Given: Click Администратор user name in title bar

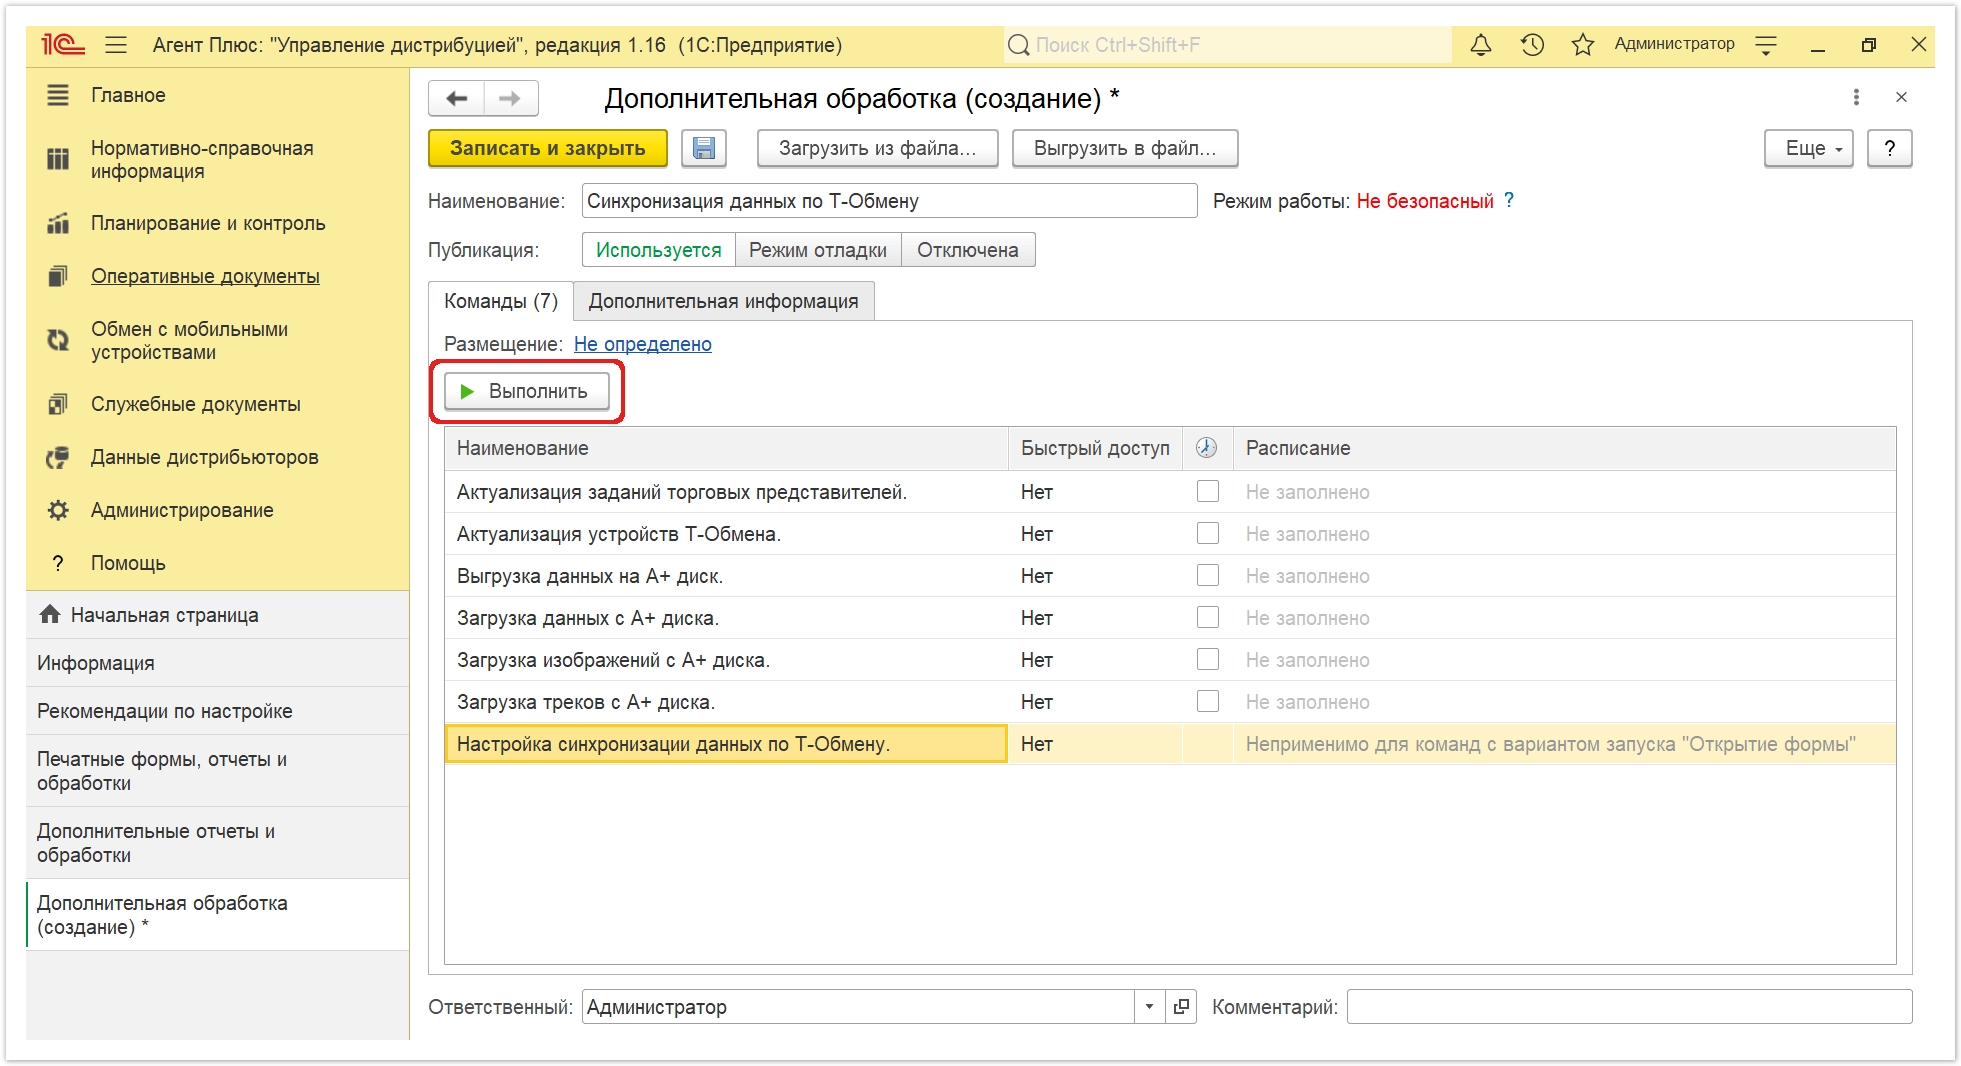Looking at the screenshot, I should (1674, 44).
